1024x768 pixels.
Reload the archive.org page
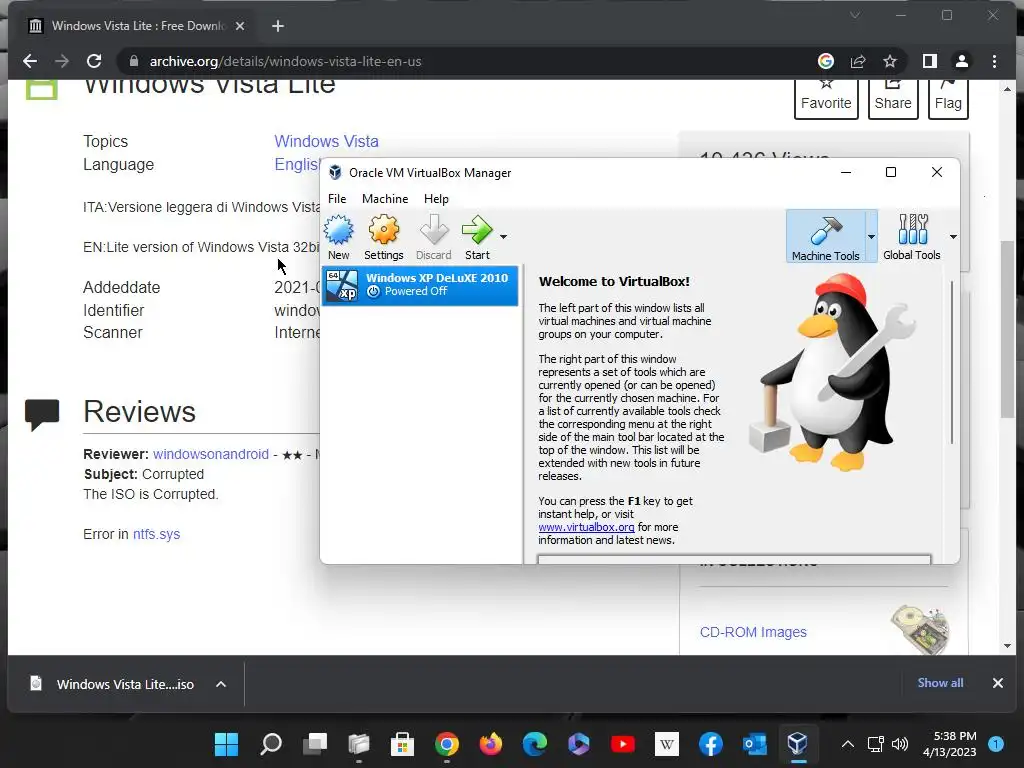(x=94, y=61)
